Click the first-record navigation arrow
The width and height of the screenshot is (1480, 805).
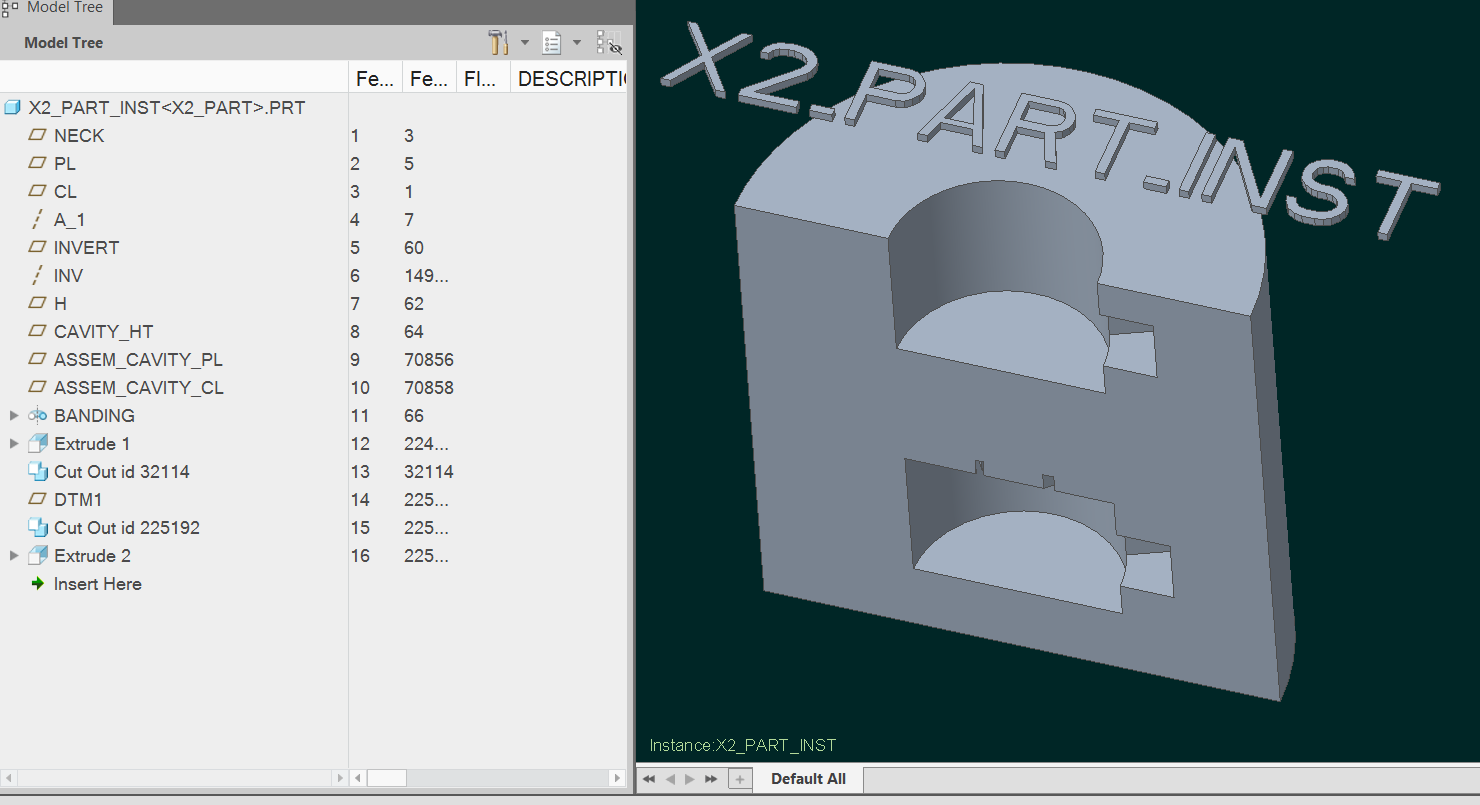coord(648,779)
